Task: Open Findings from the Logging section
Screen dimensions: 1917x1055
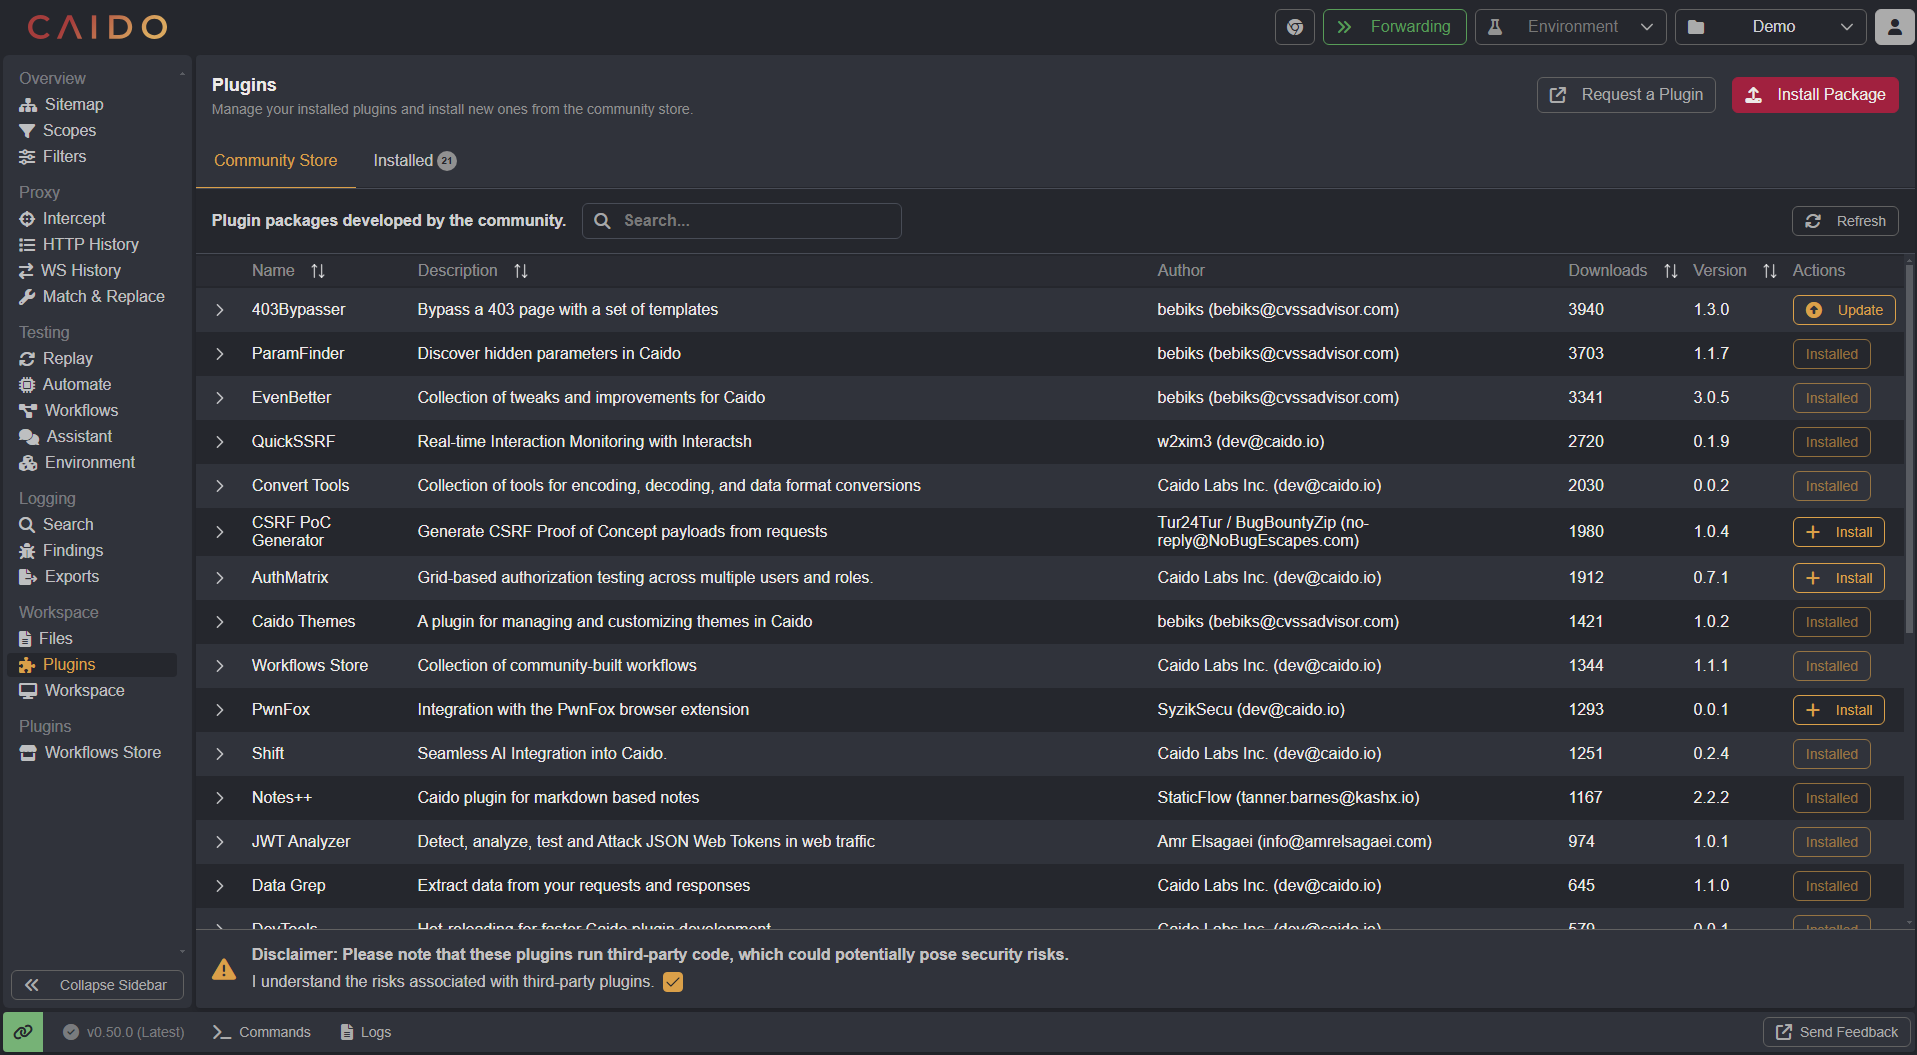Action: point(71,550)
